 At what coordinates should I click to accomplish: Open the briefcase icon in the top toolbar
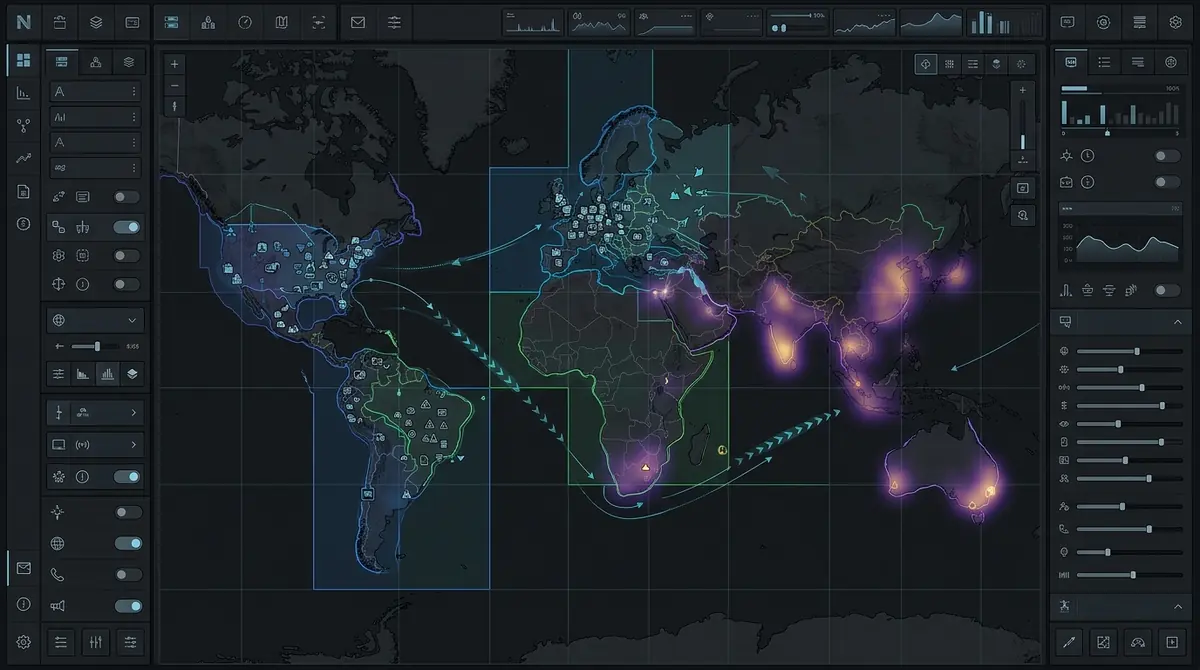coord(60,22)
